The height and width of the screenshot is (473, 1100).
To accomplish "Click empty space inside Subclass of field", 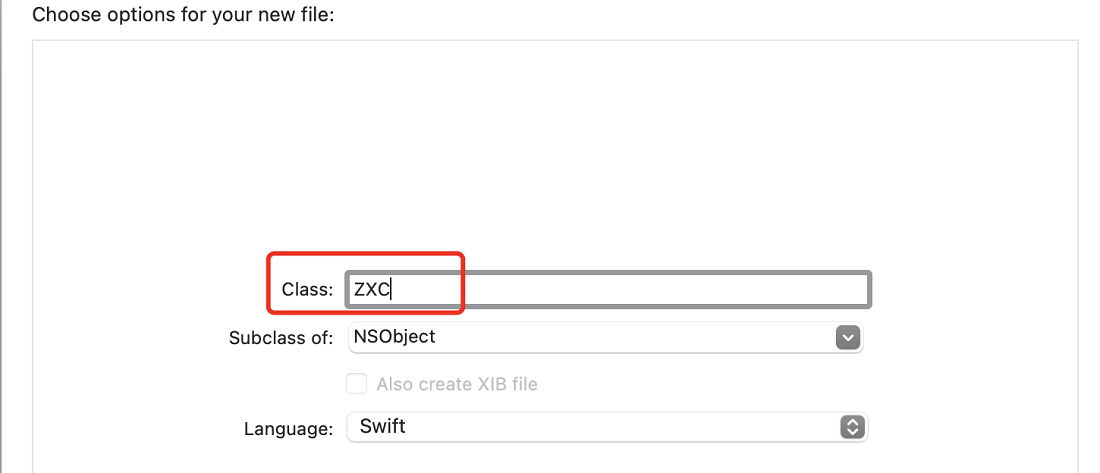I will [631, 338].
